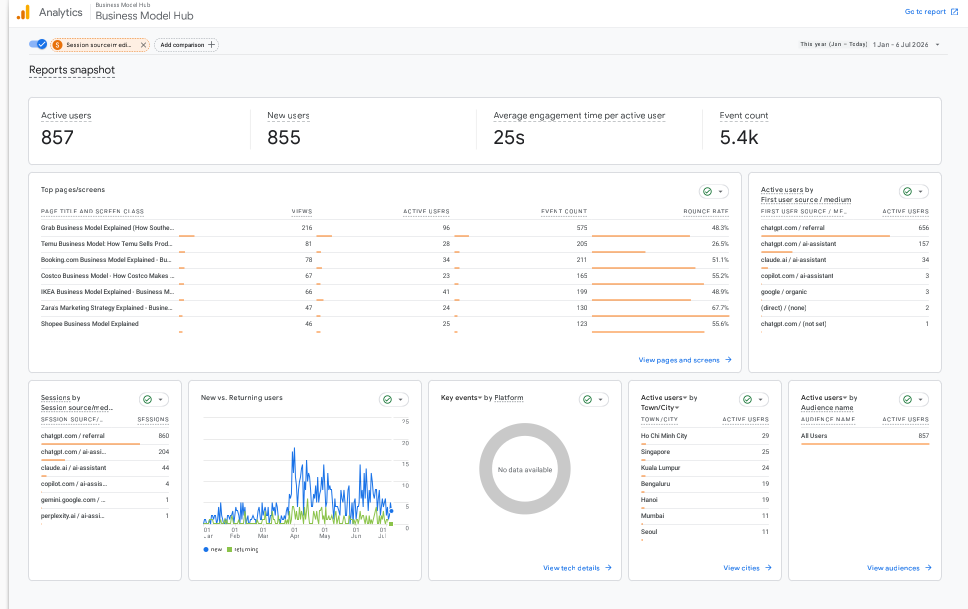Click the Google Analytics logo icon

23,12
